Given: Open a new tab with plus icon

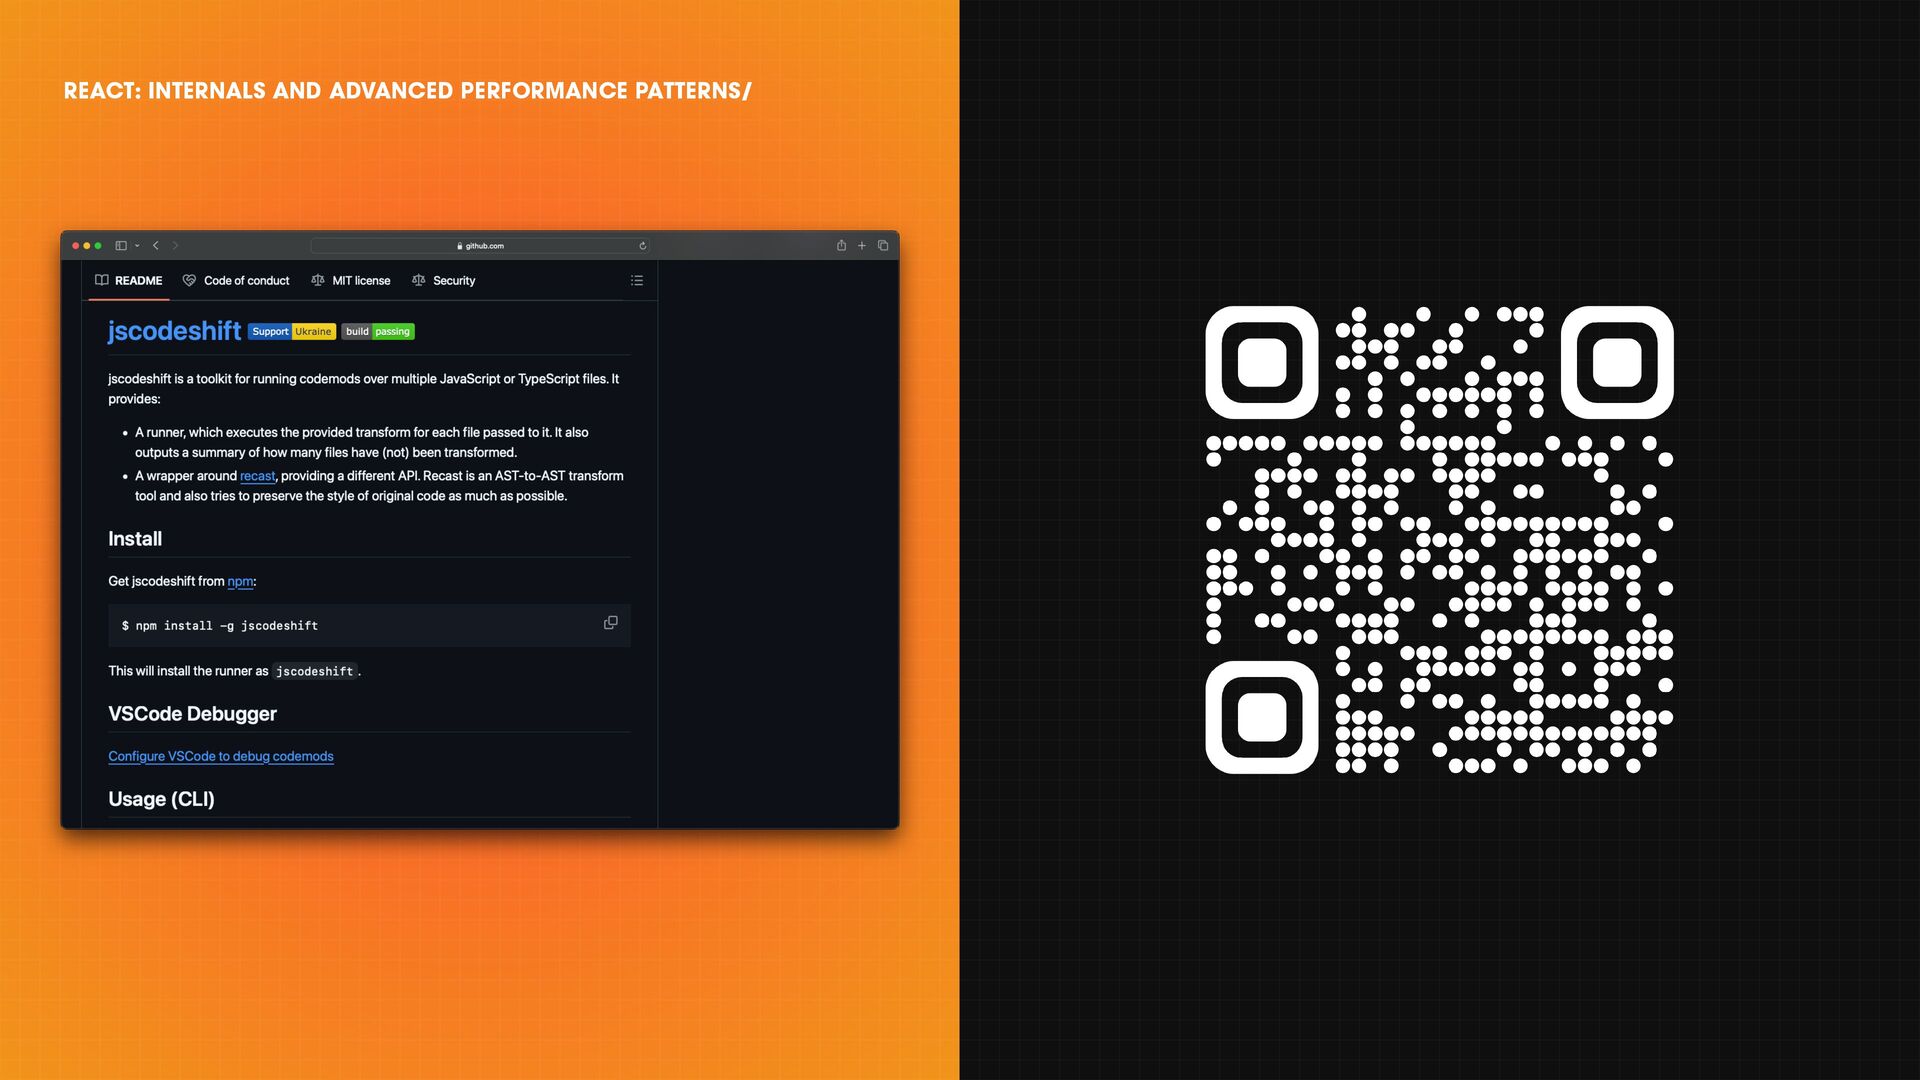Looking at the screenshot, I should [x=862, y=246].
